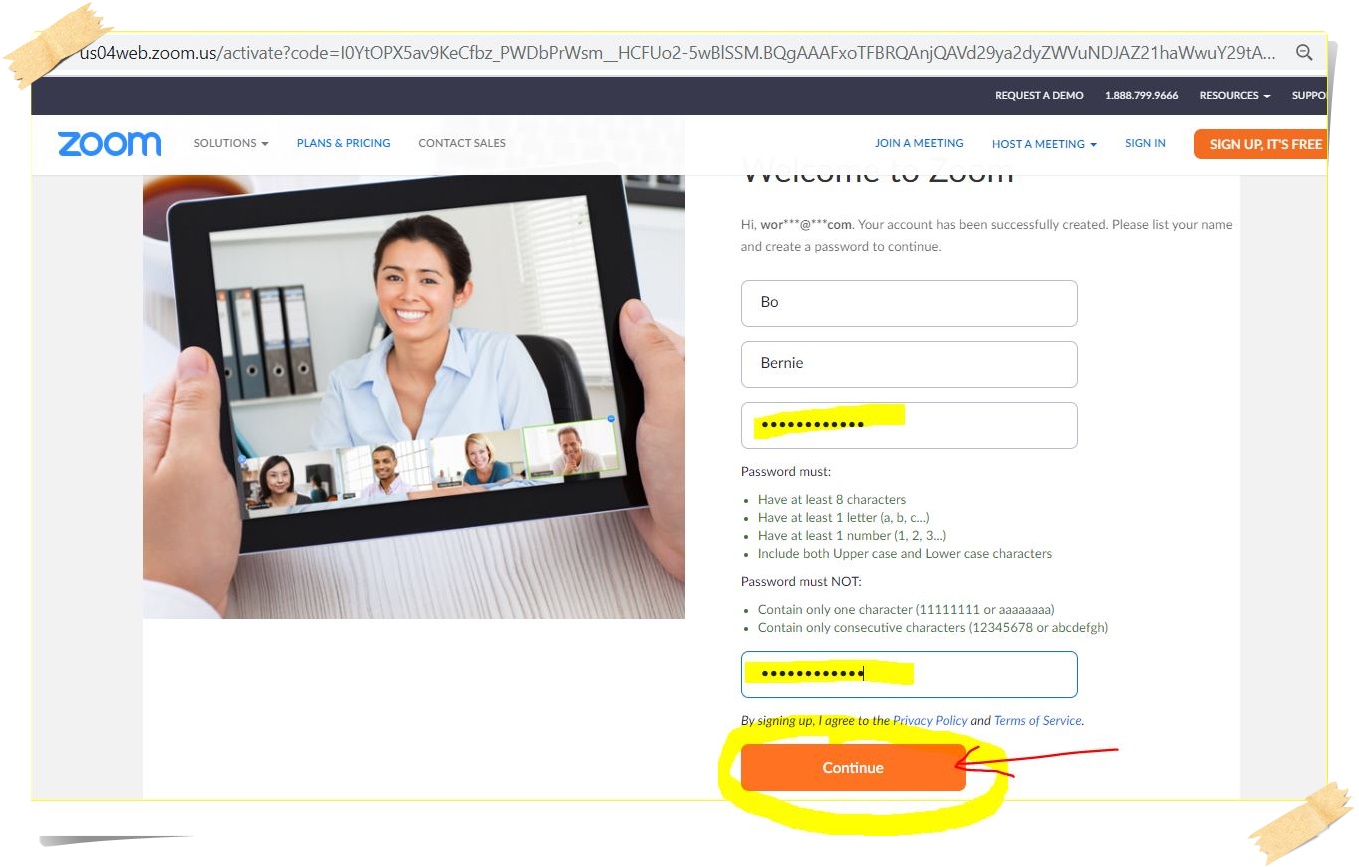Click the first name field containing Bo
Image resolution: width=1359 pixels, height=867 pixels.
pyautogui.click(x=909, y=303)
